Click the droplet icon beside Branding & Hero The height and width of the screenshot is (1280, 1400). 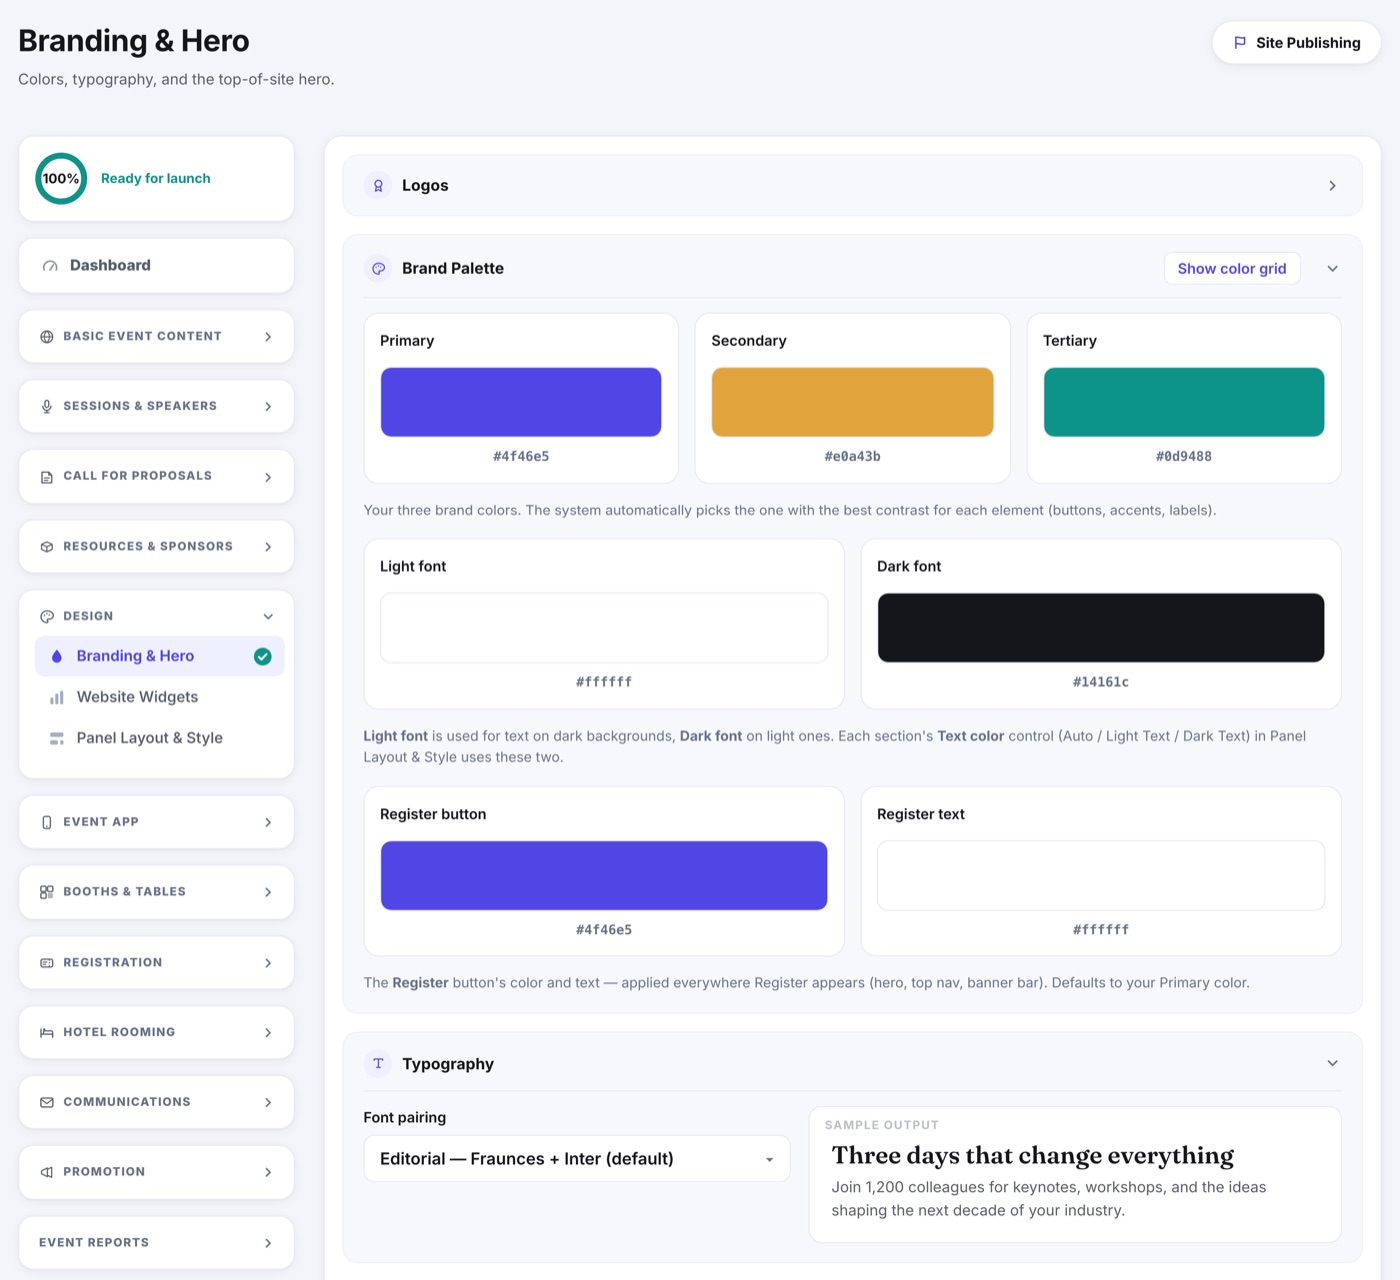[x=57, y=656]
